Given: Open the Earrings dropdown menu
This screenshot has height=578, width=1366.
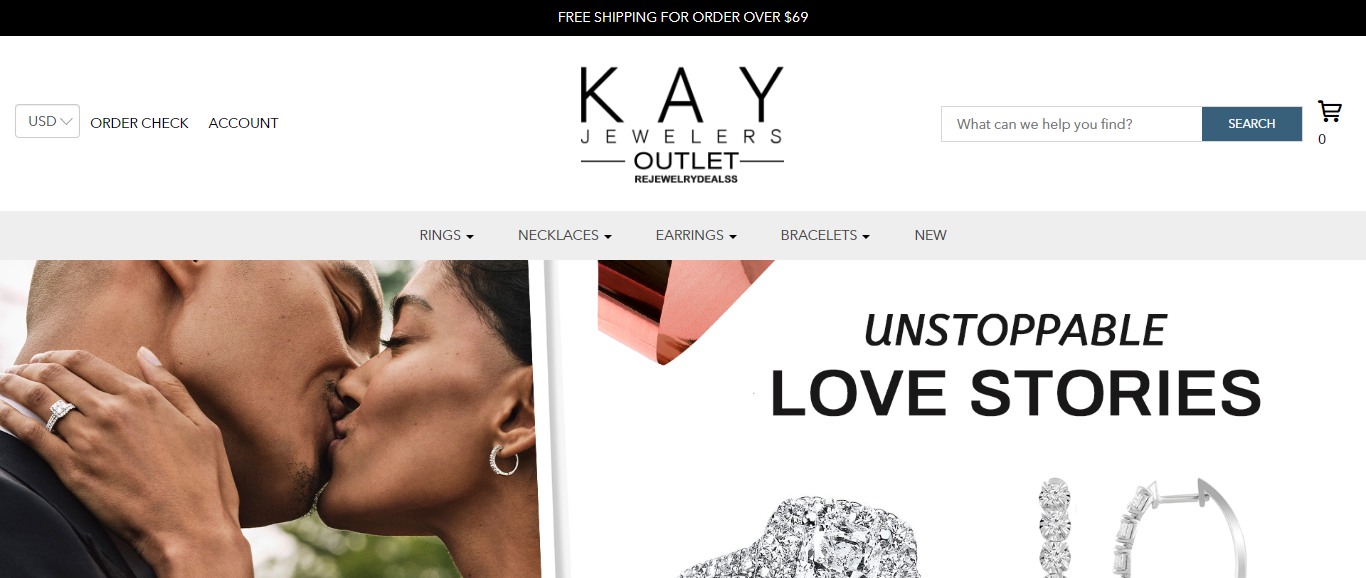Looking at the screenshot, I should coord(696,235).
